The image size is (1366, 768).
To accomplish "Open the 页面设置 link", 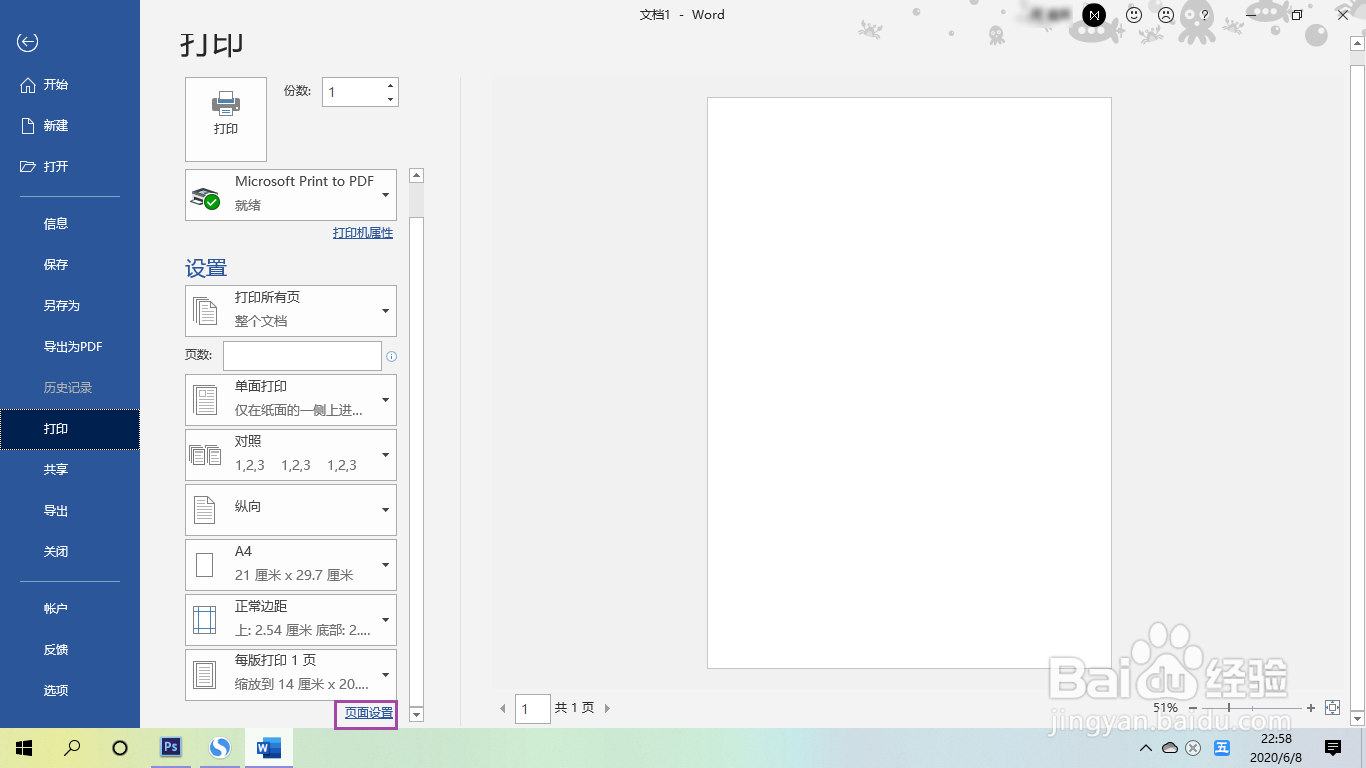I will (369, 713).
